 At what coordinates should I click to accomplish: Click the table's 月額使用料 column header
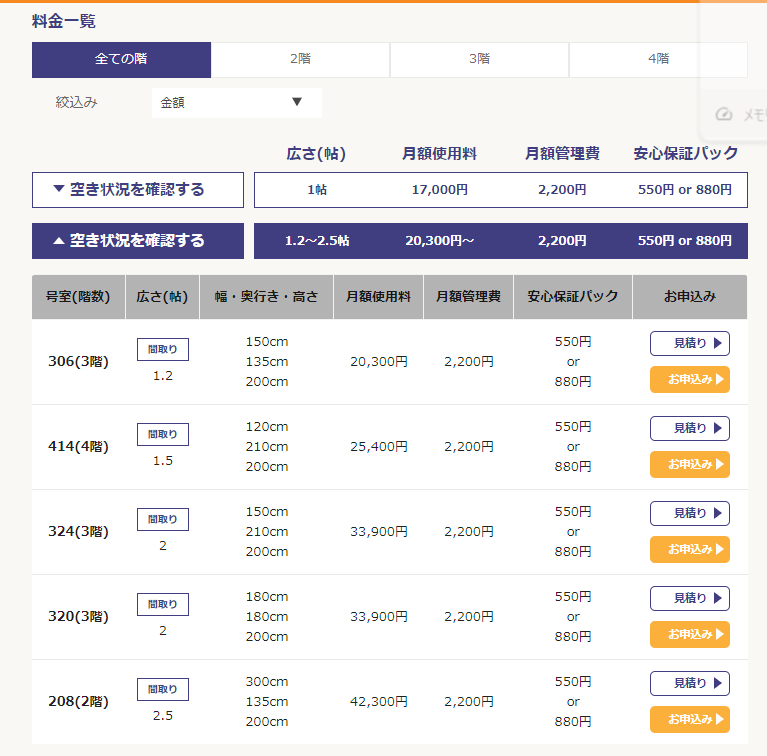(x=379, y=297)
